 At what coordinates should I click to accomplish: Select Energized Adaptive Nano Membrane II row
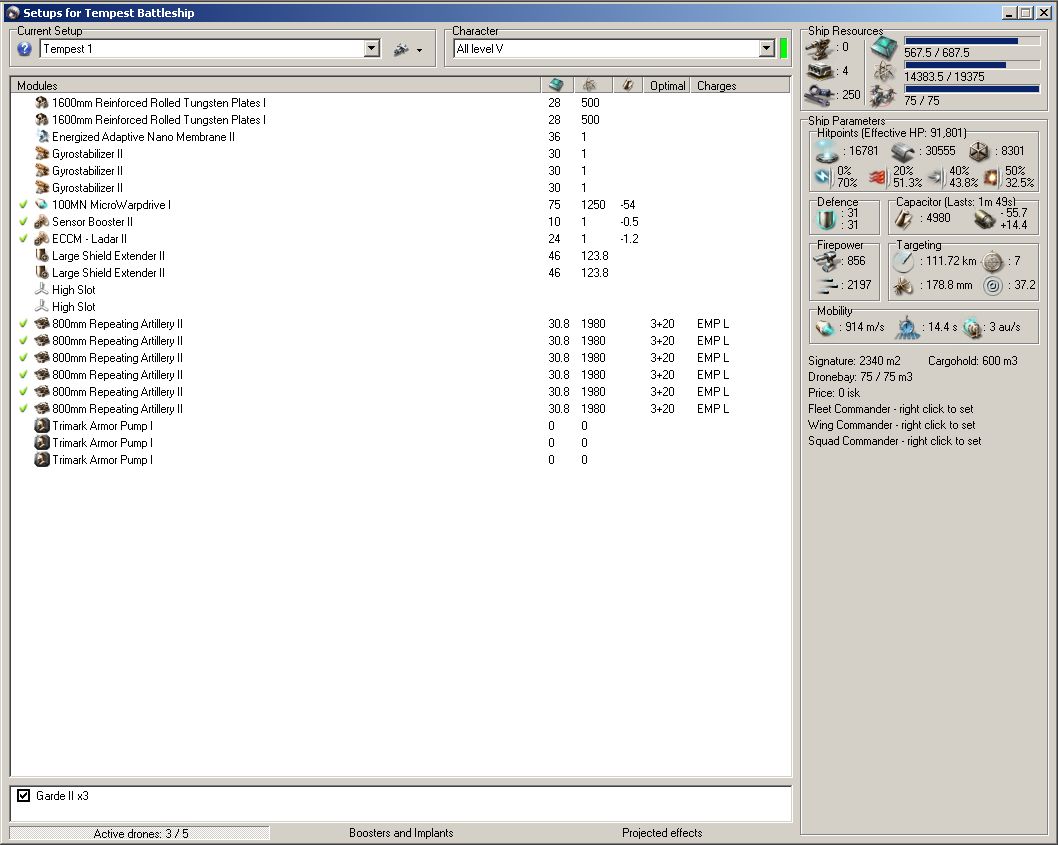click(x=400, y=136)
